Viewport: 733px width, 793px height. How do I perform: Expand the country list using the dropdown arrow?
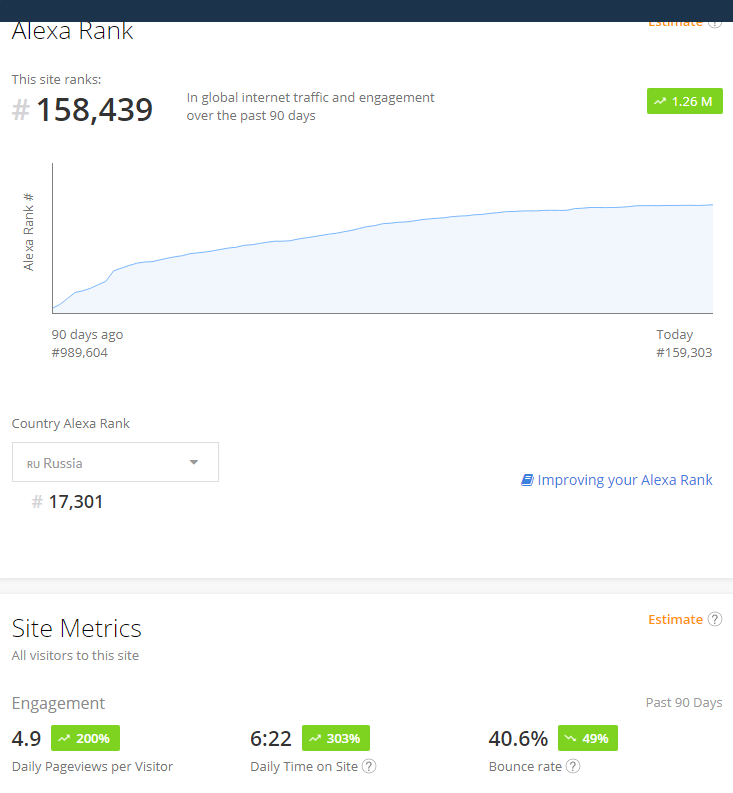[194, 462]
